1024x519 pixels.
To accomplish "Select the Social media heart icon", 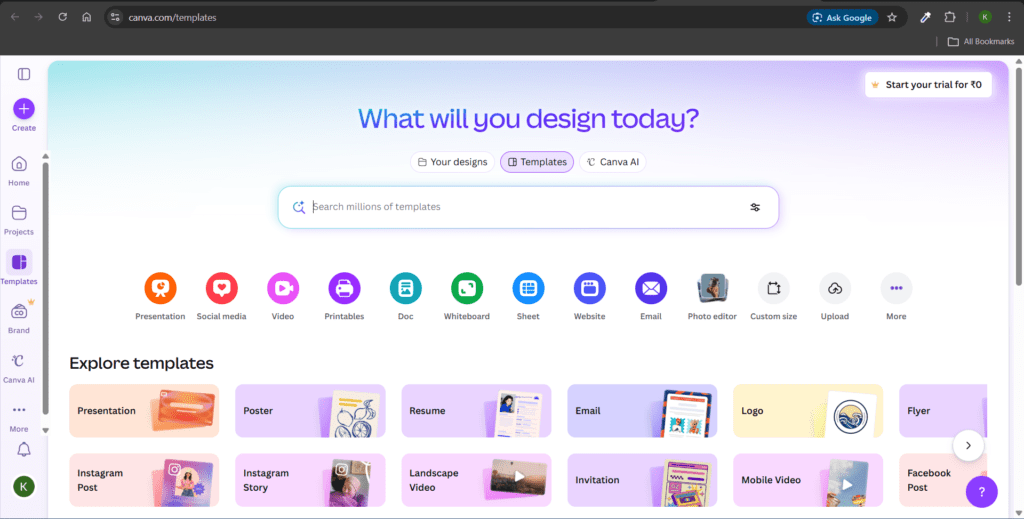I will (x=221, y=288).
